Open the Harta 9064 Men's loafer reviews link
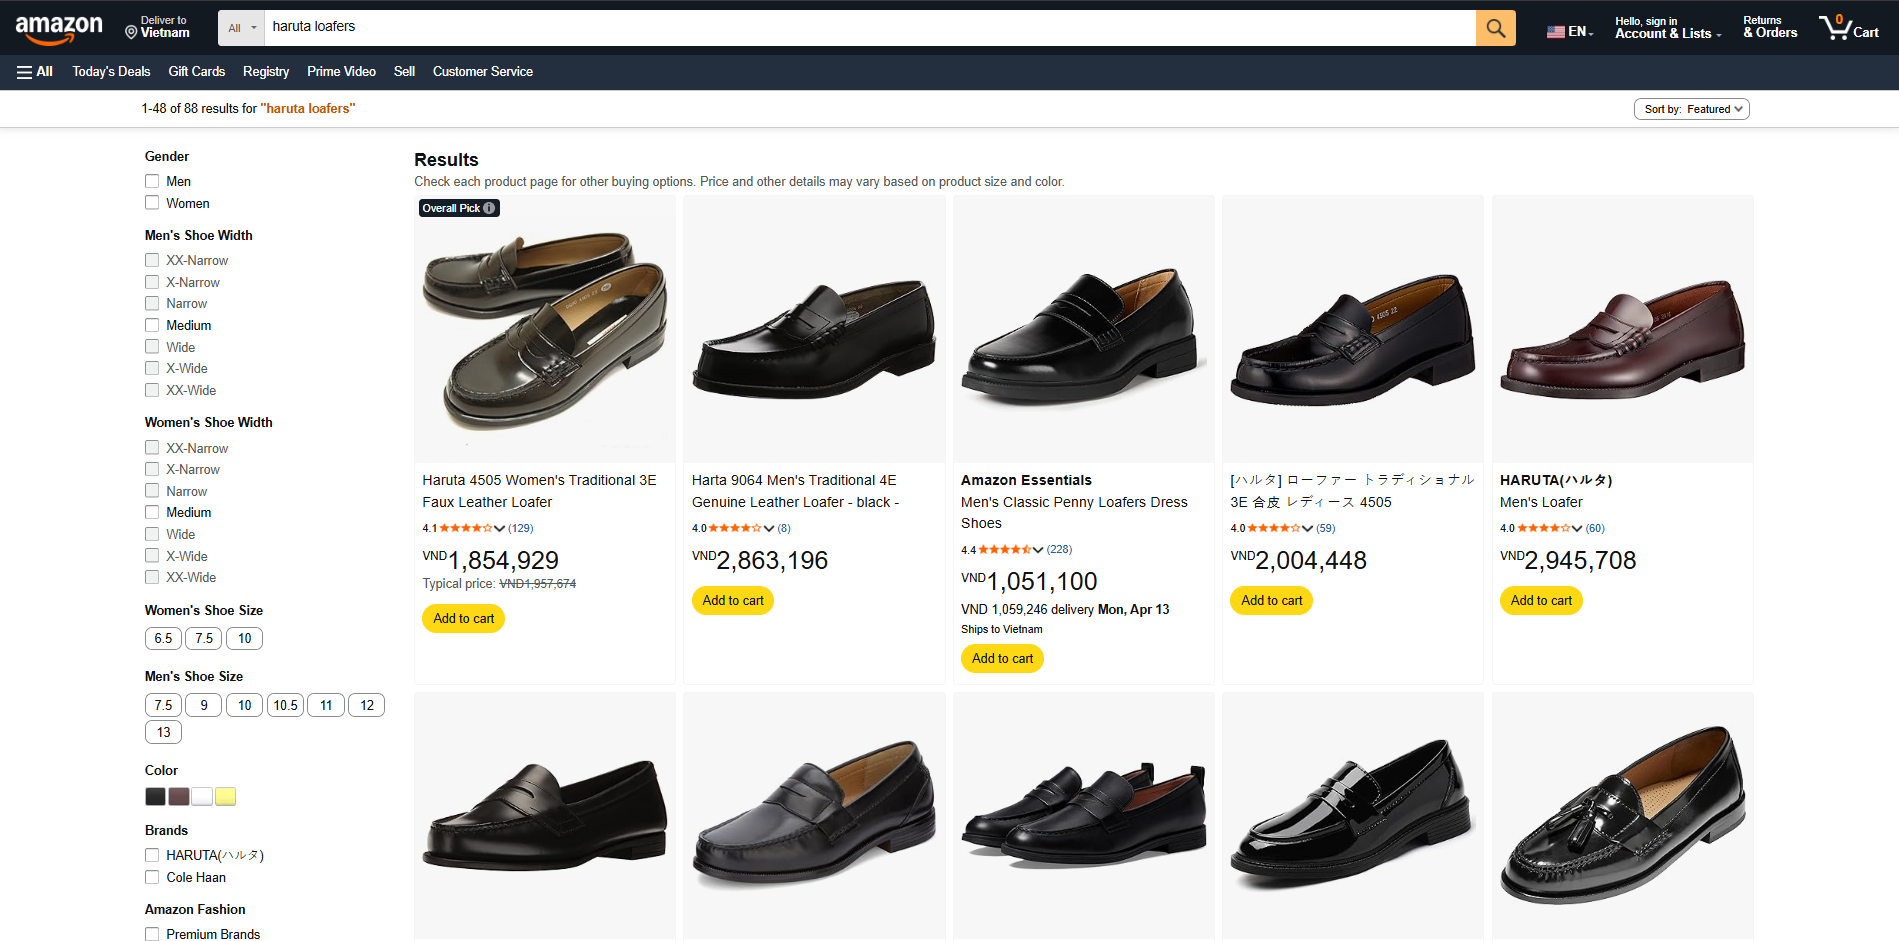The height and width of the screenshot is (941, 1899). pyautogui.click(x=785, y=528)
